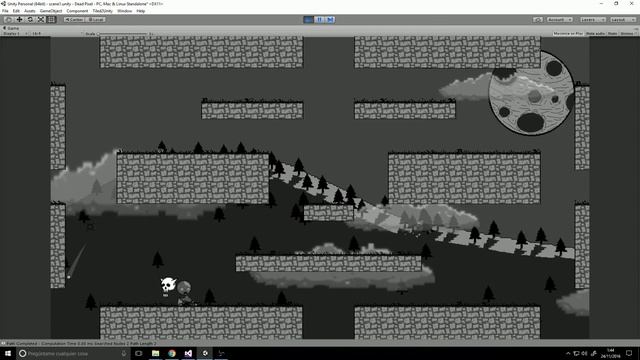Screen dimensions: 640x360
Task: Click the Pause button
Action: point(319,20)
